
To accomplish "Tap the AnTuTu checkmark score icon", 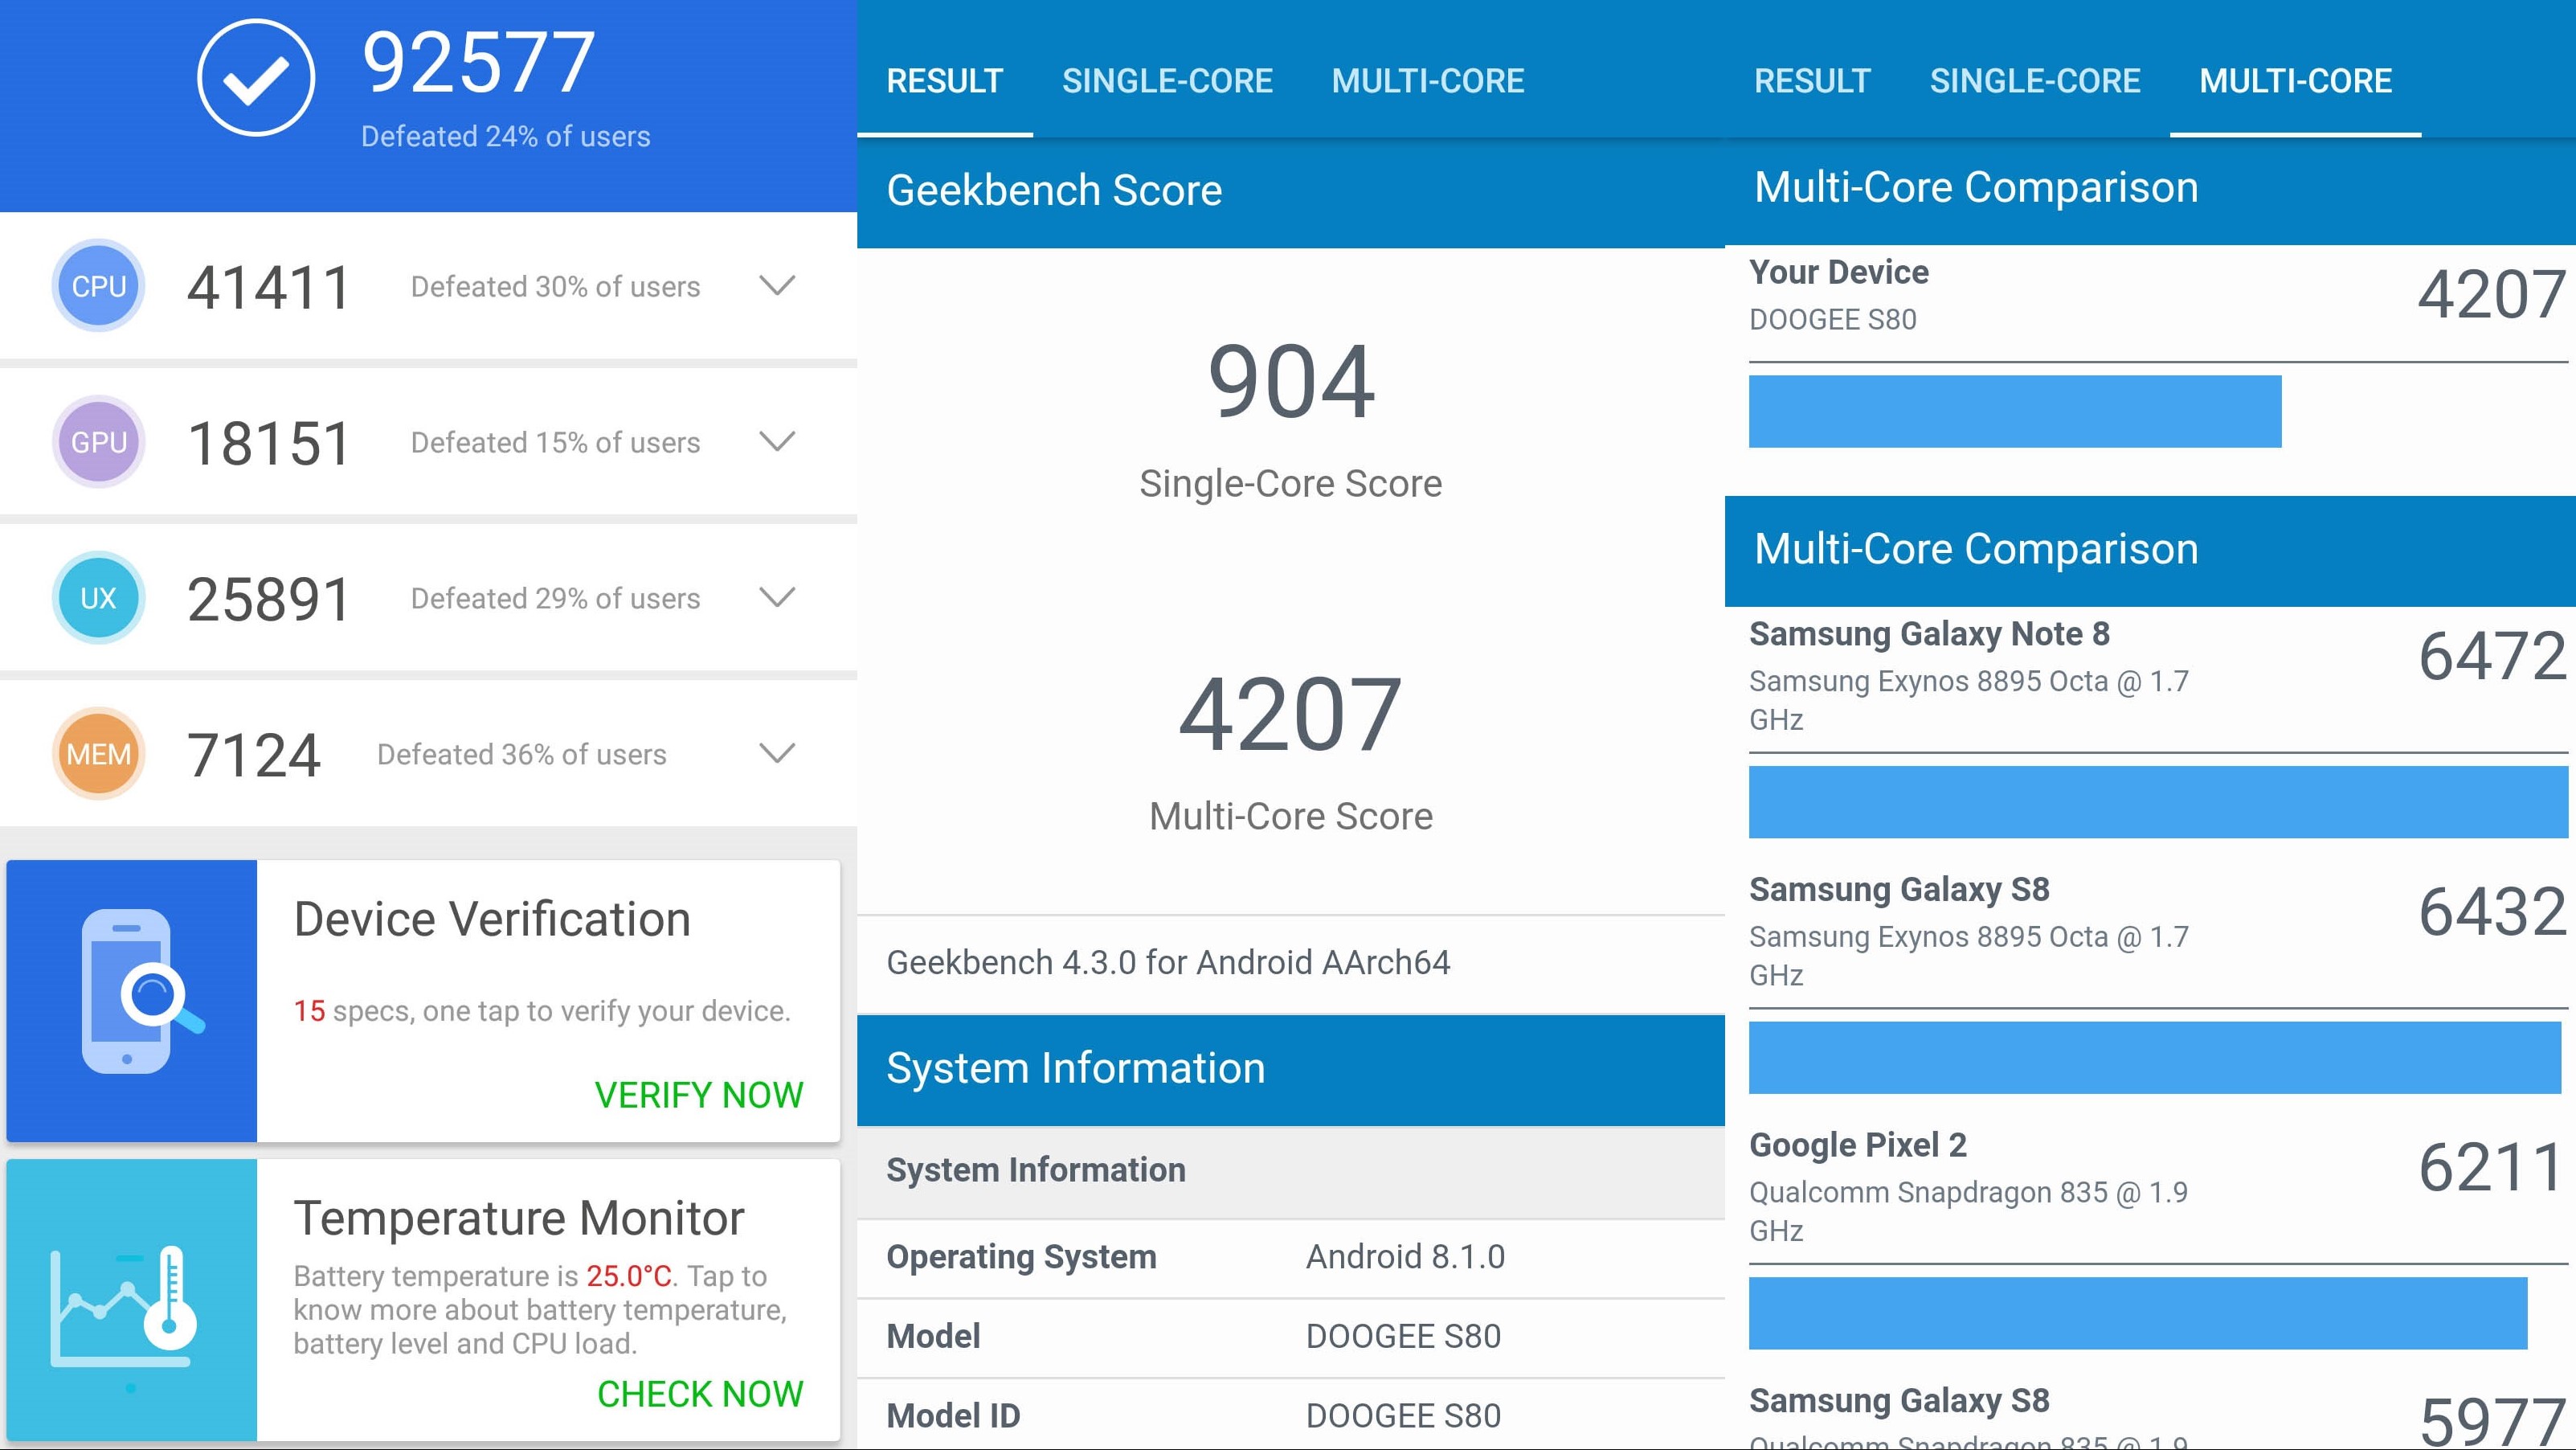I will tap(256, 78).
